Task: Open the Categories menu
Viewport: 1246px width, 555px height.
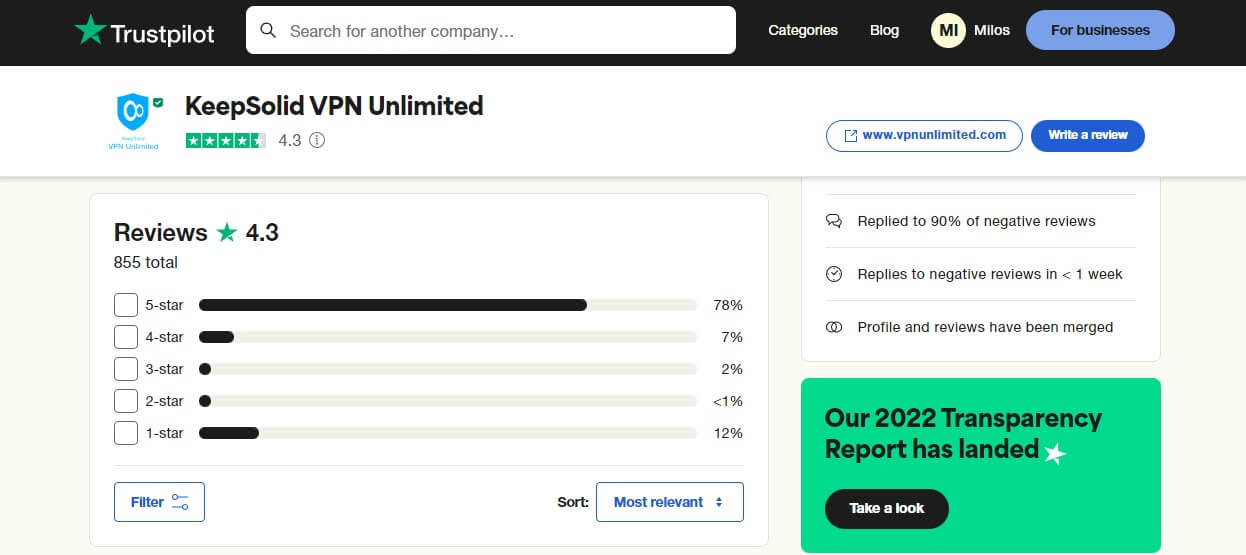Action: (x=803, y=30)
